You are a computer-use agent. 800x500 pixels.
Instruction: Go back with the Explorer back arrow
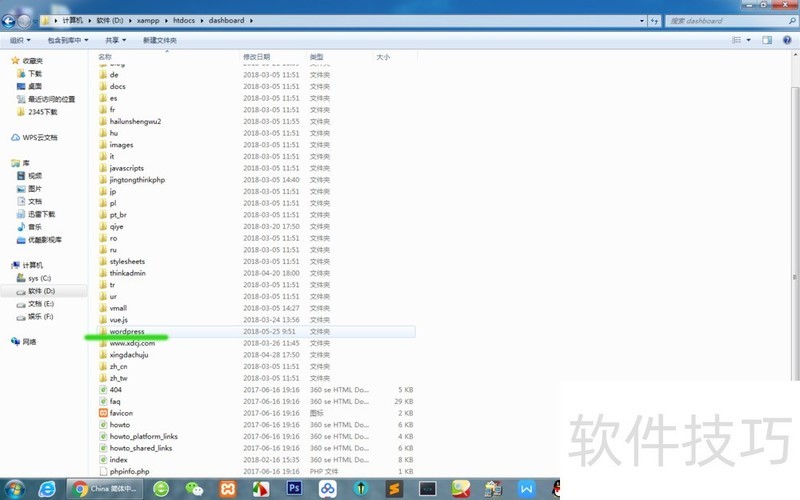(x=8, y=21)
